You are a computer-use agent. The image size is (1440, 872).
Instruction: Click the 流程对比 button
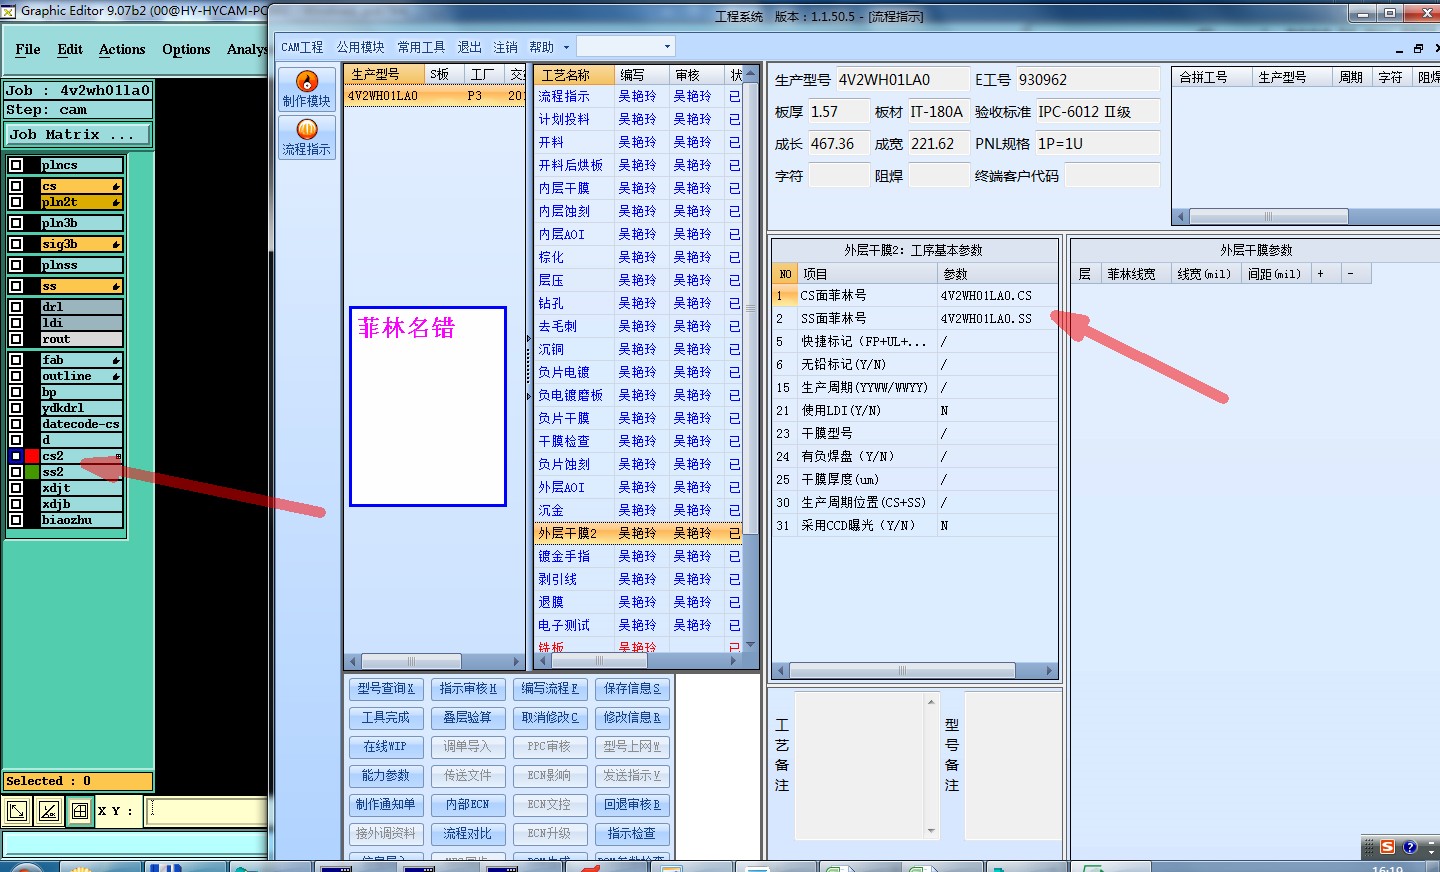tap(468, 833)
